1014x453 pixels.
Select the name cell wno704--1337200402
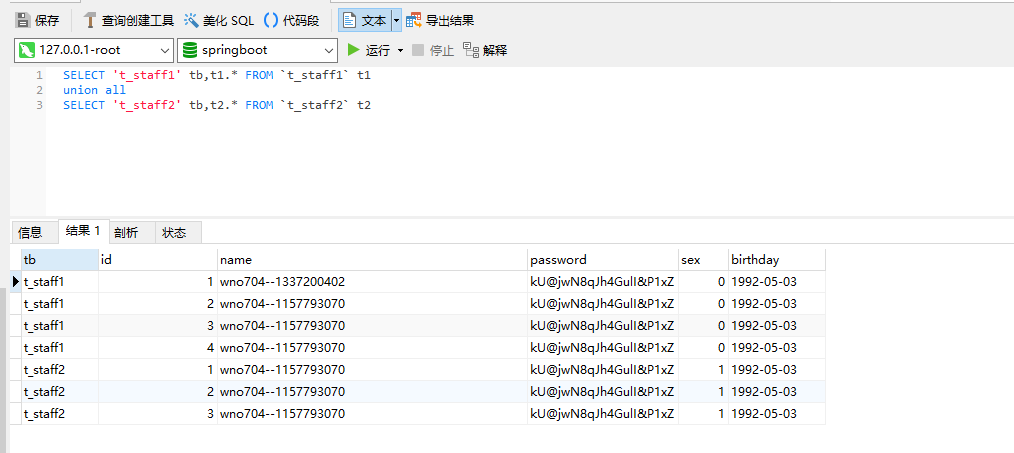(x=282, y=282)
